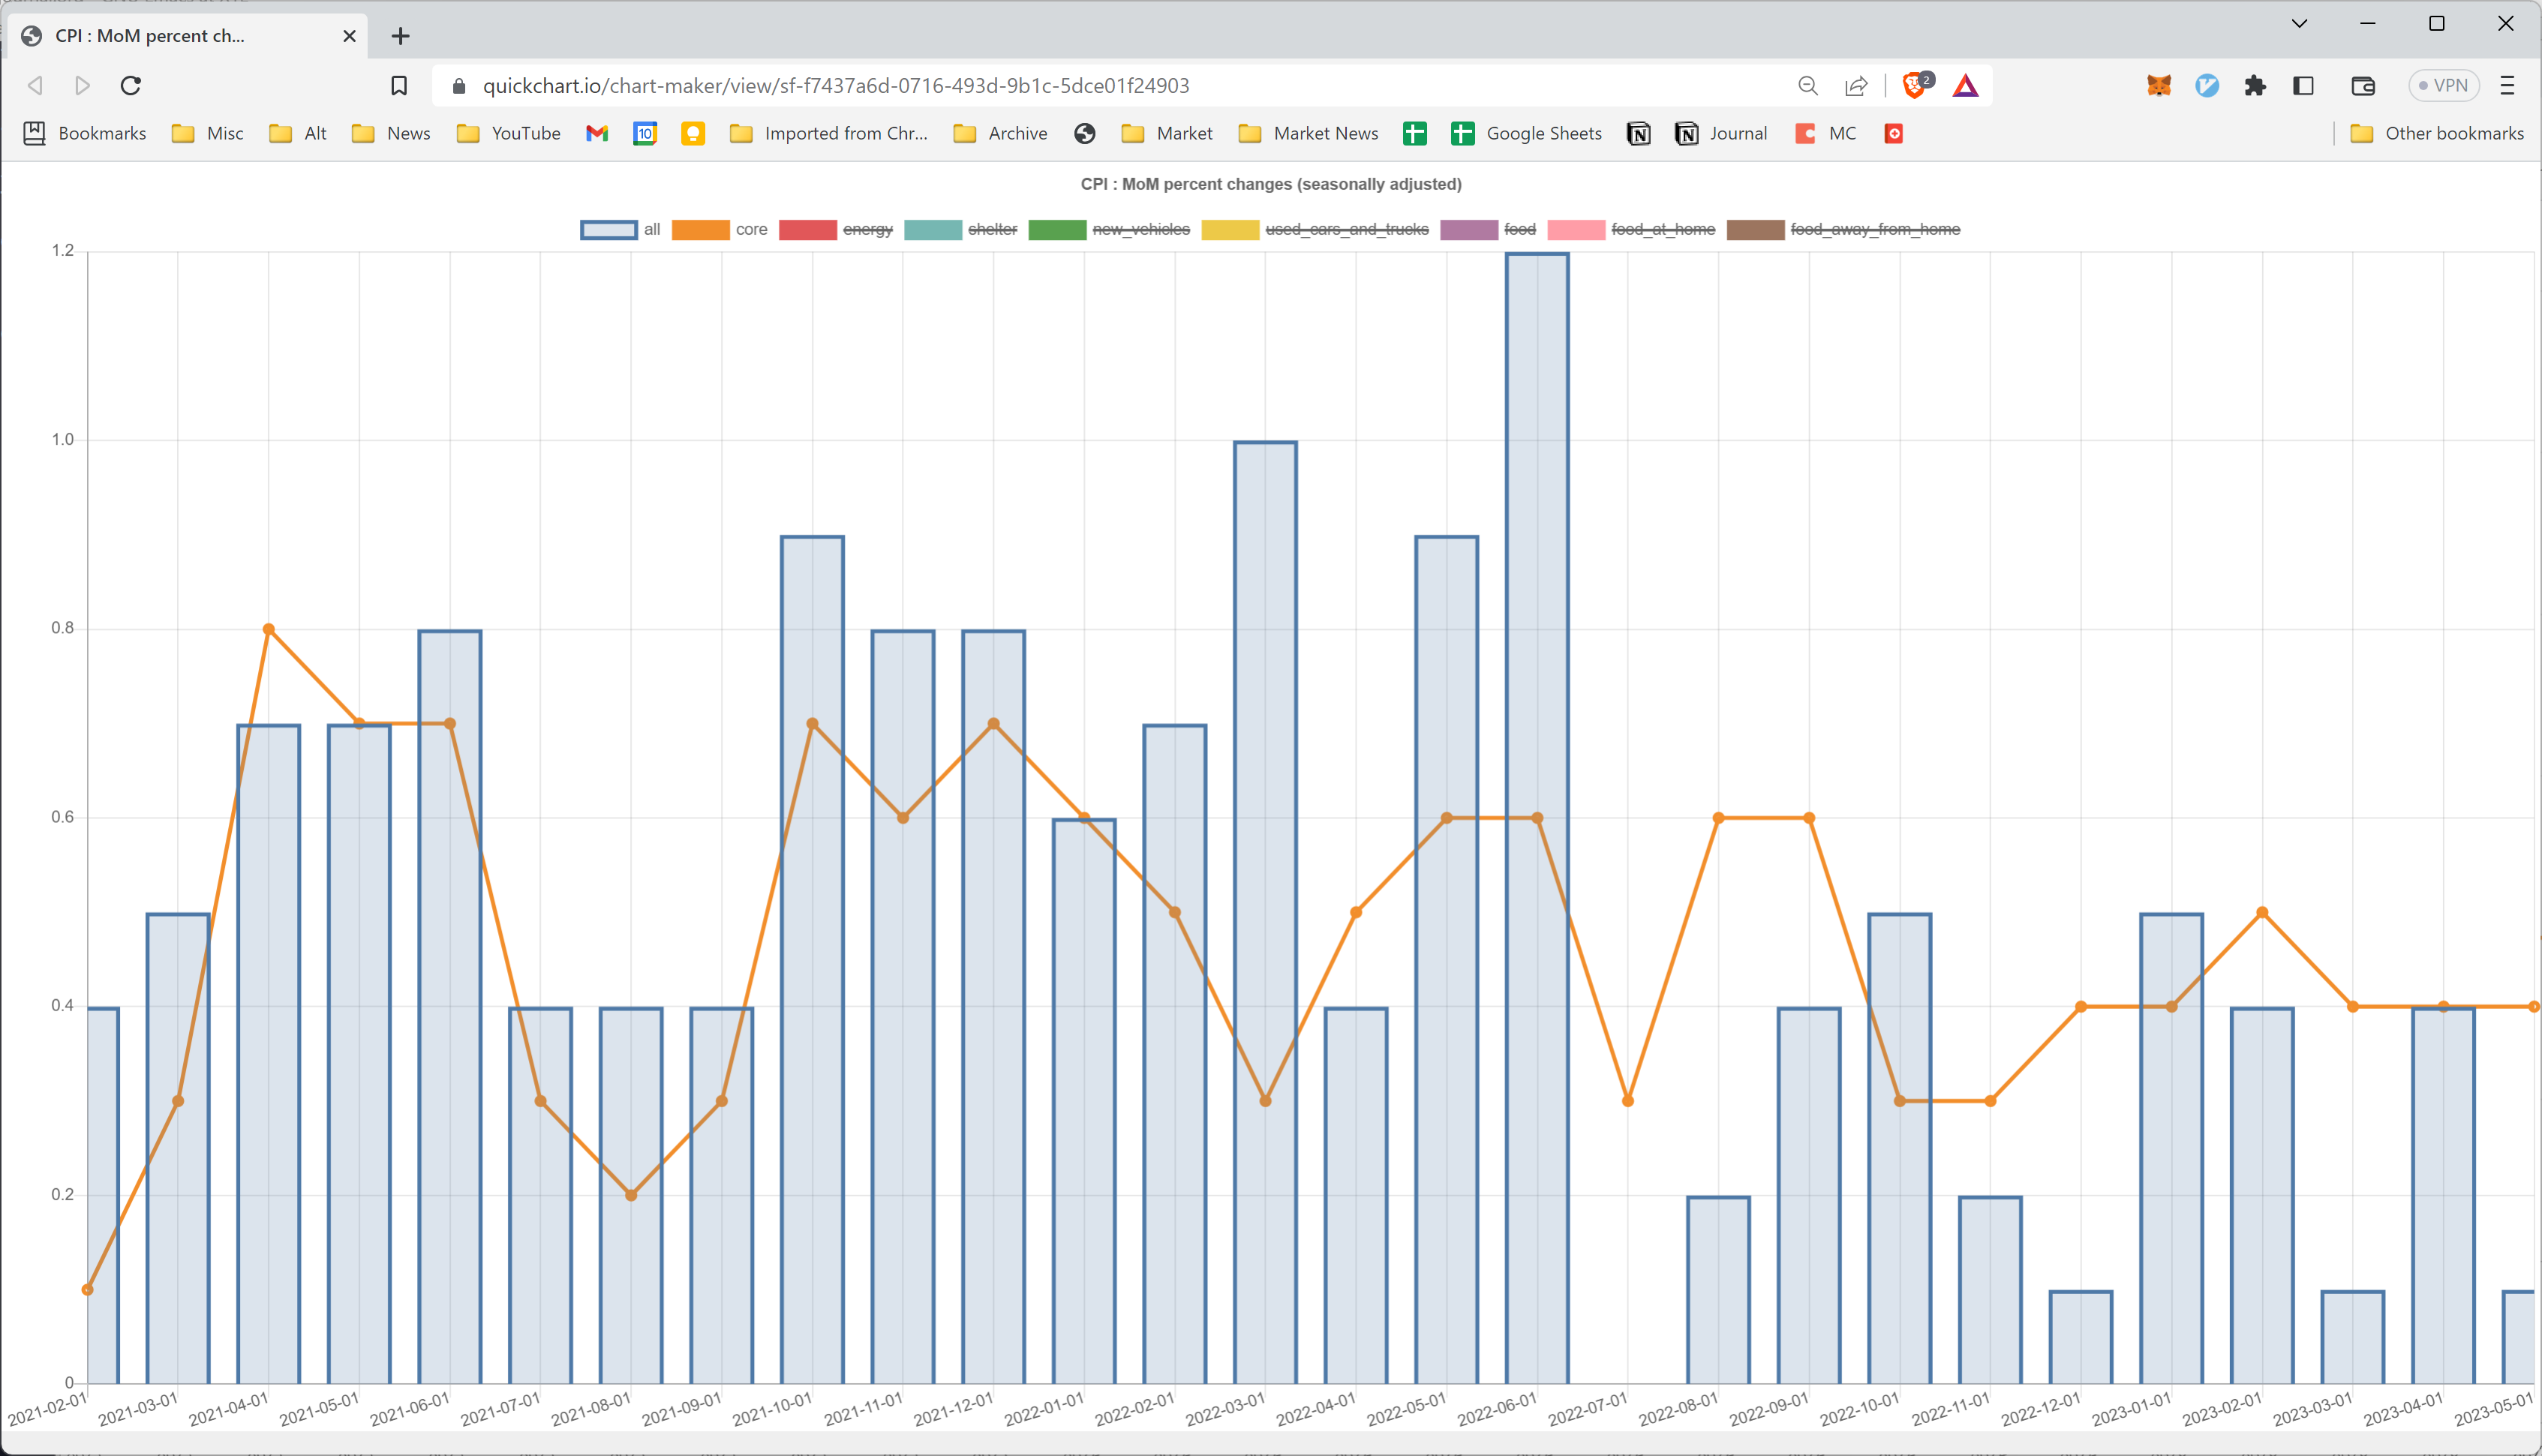Open the Brave Wallet icon
This screenshot has height=1456, width=2542.
tap(2363, 86)
